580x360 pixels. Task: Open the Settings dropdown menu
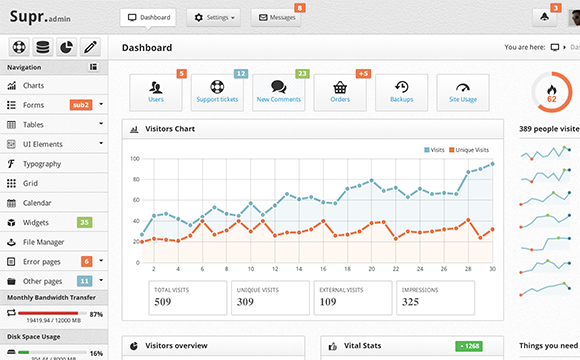pyautogui.click(x=213, y=17)
